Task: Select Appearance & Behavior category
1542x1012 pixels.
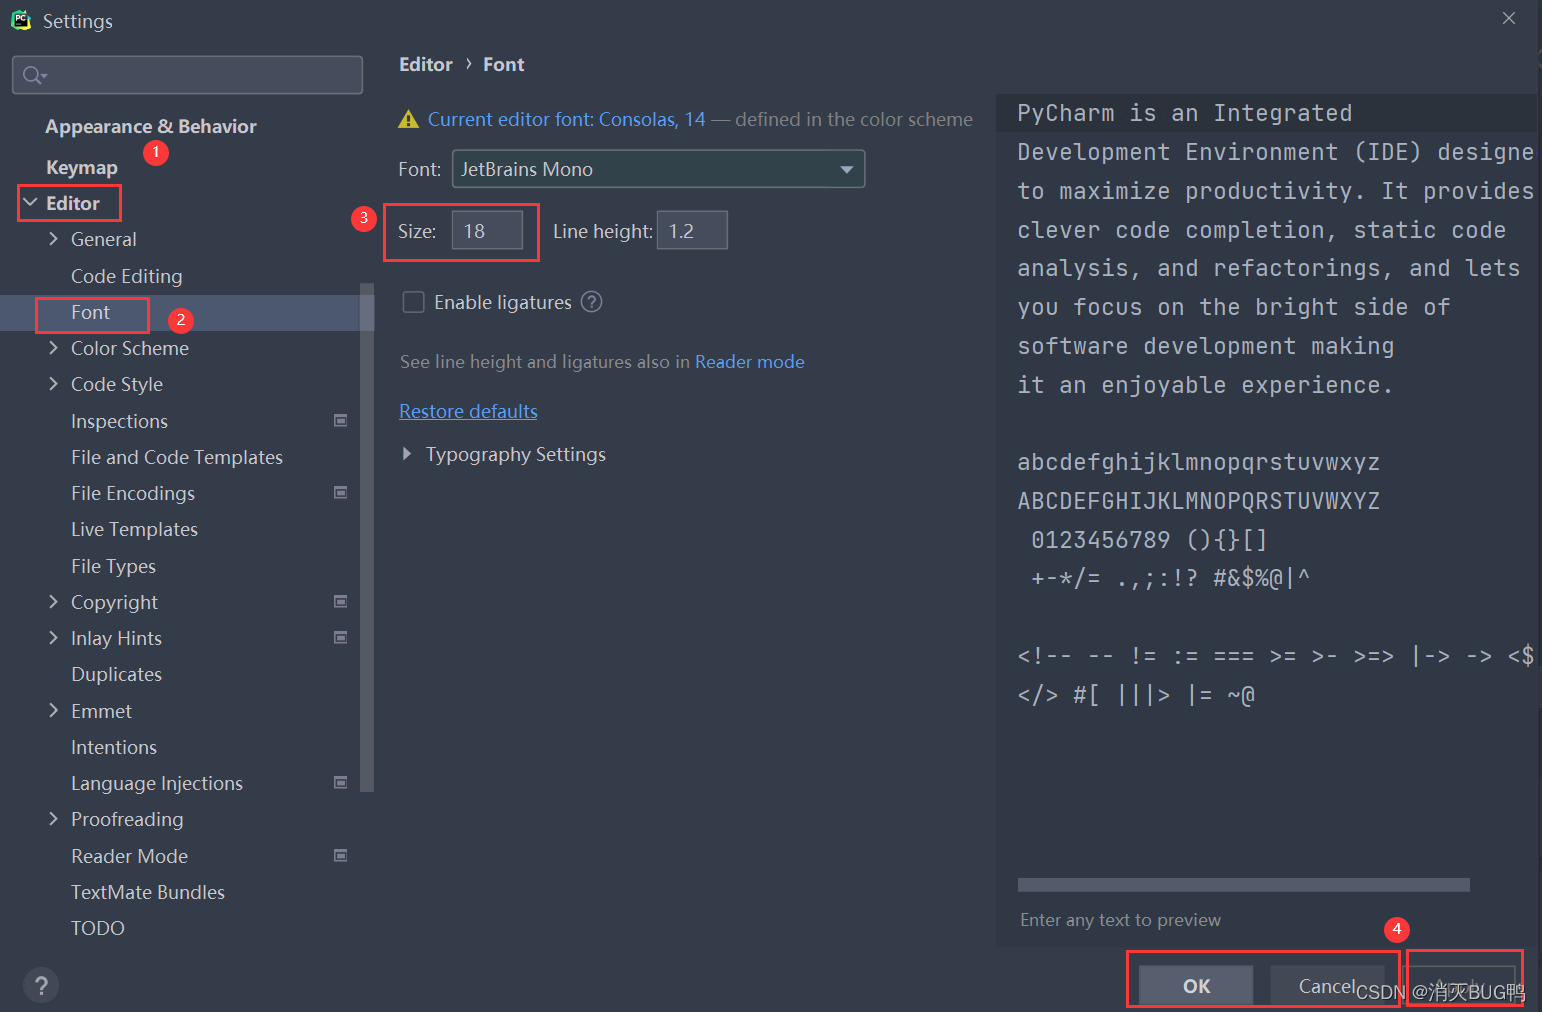Action: [151, 126]
